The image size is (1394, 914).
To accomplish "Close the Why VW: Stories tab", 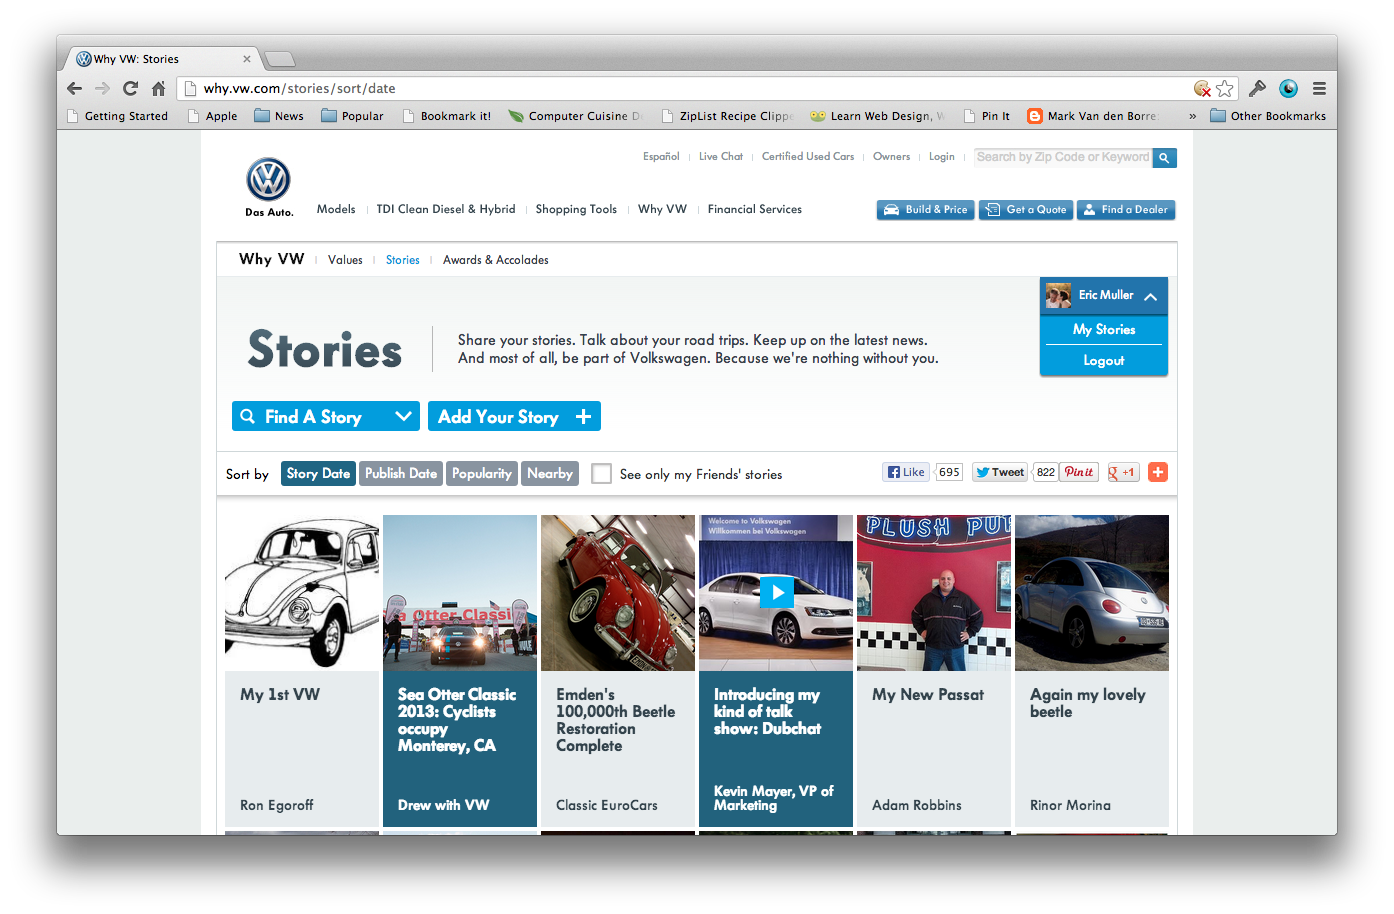I will (x=247, y=59).
